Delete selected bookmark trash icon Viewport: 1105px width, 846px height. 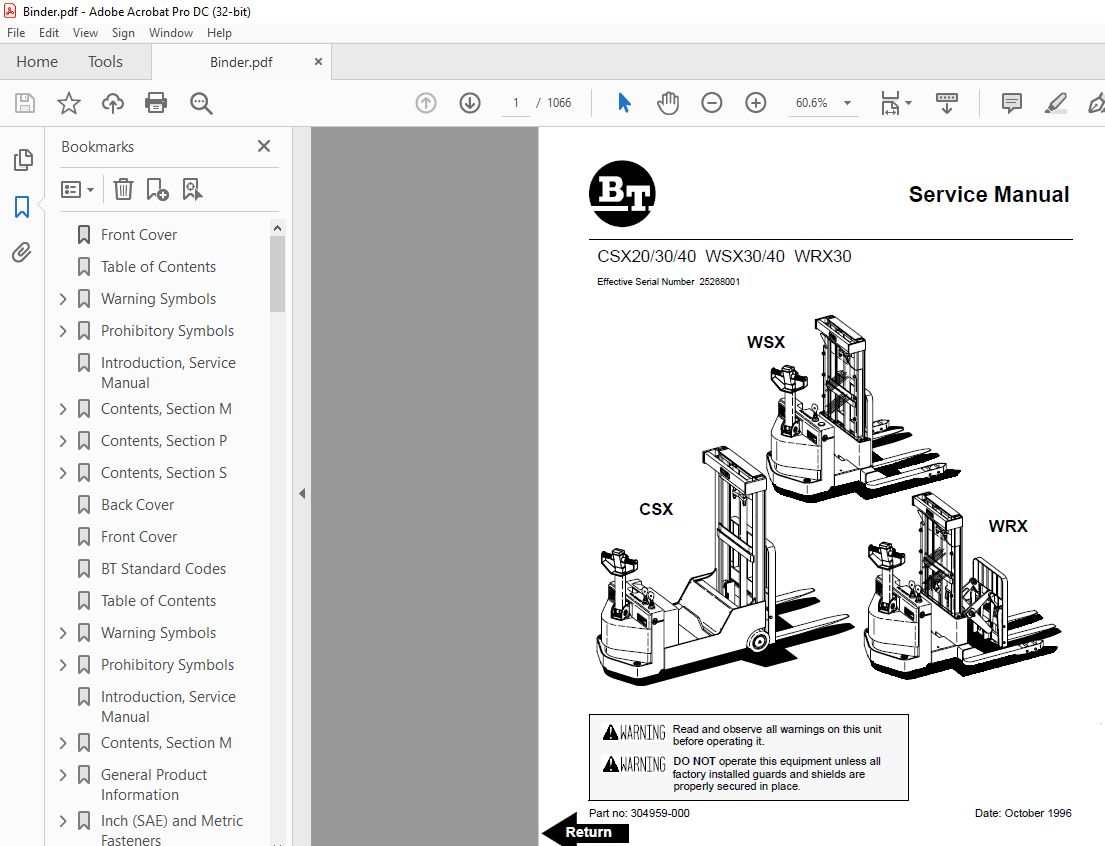click(x=123, y=189)
